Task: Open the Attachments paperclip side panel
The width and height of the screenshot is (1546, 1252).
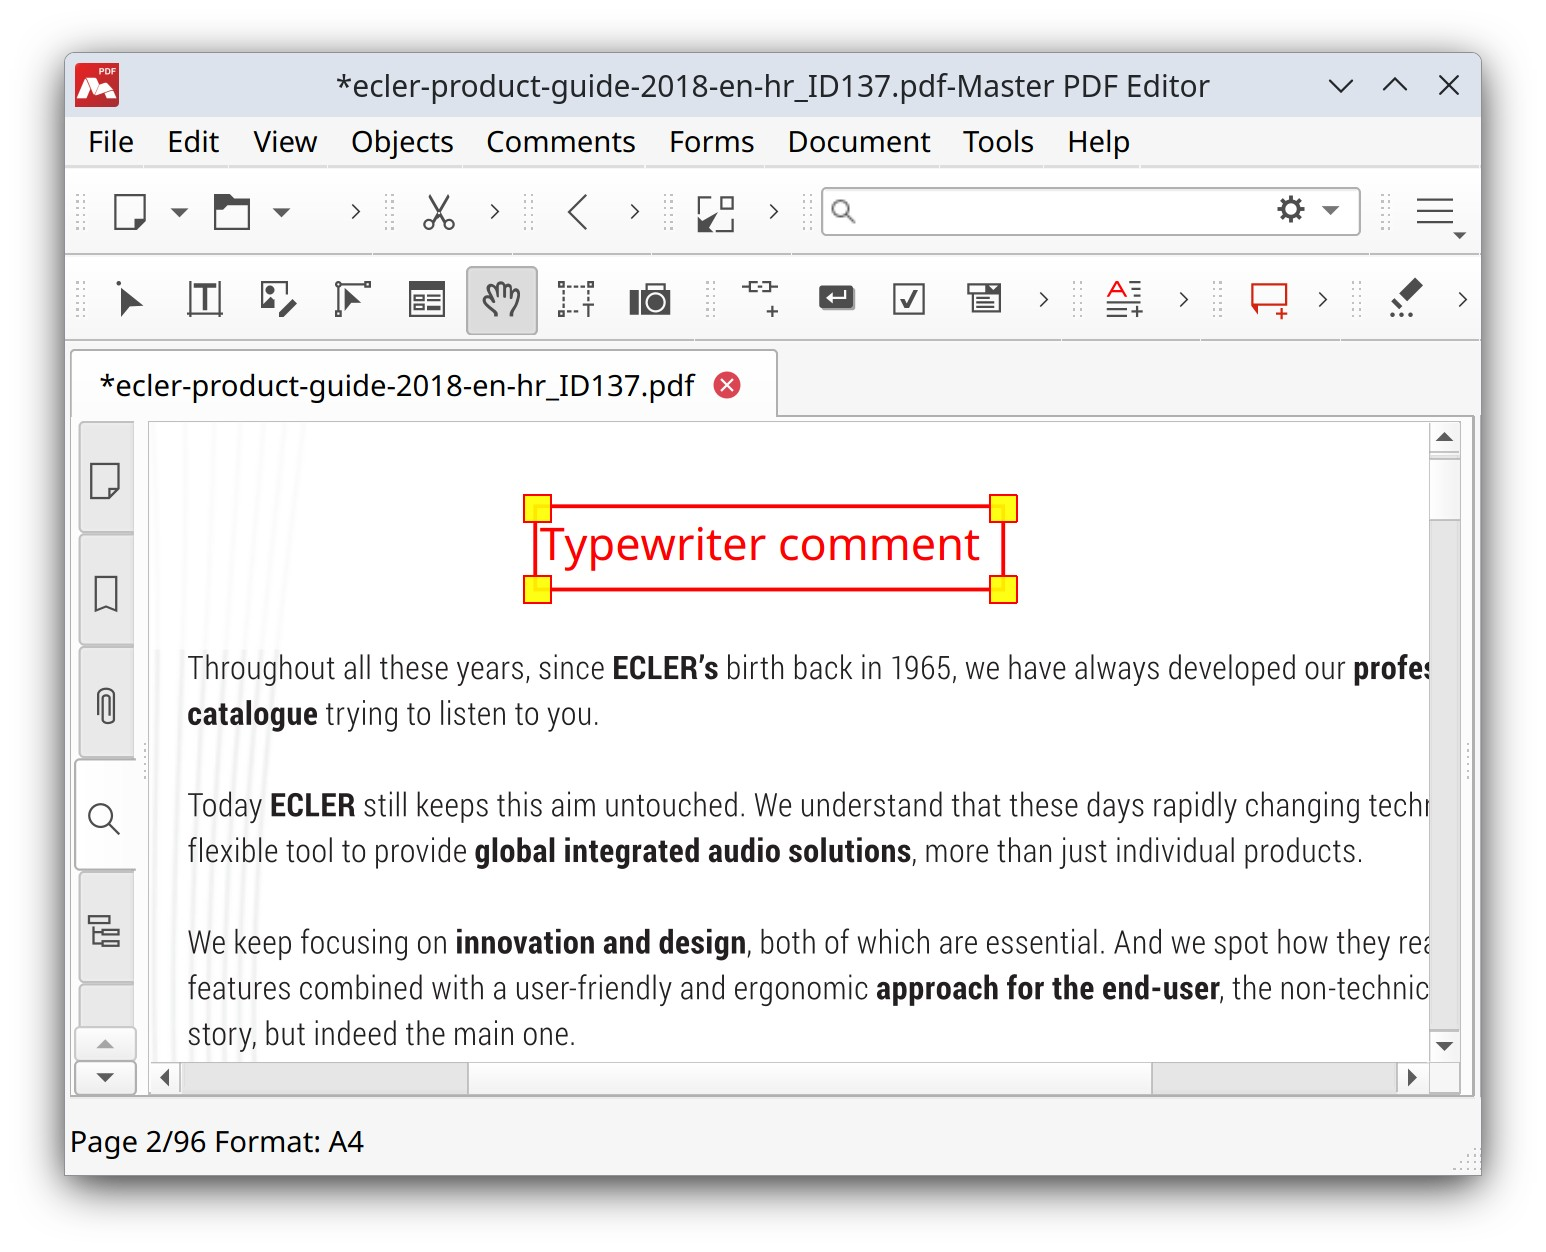Action: pos(106,704)
